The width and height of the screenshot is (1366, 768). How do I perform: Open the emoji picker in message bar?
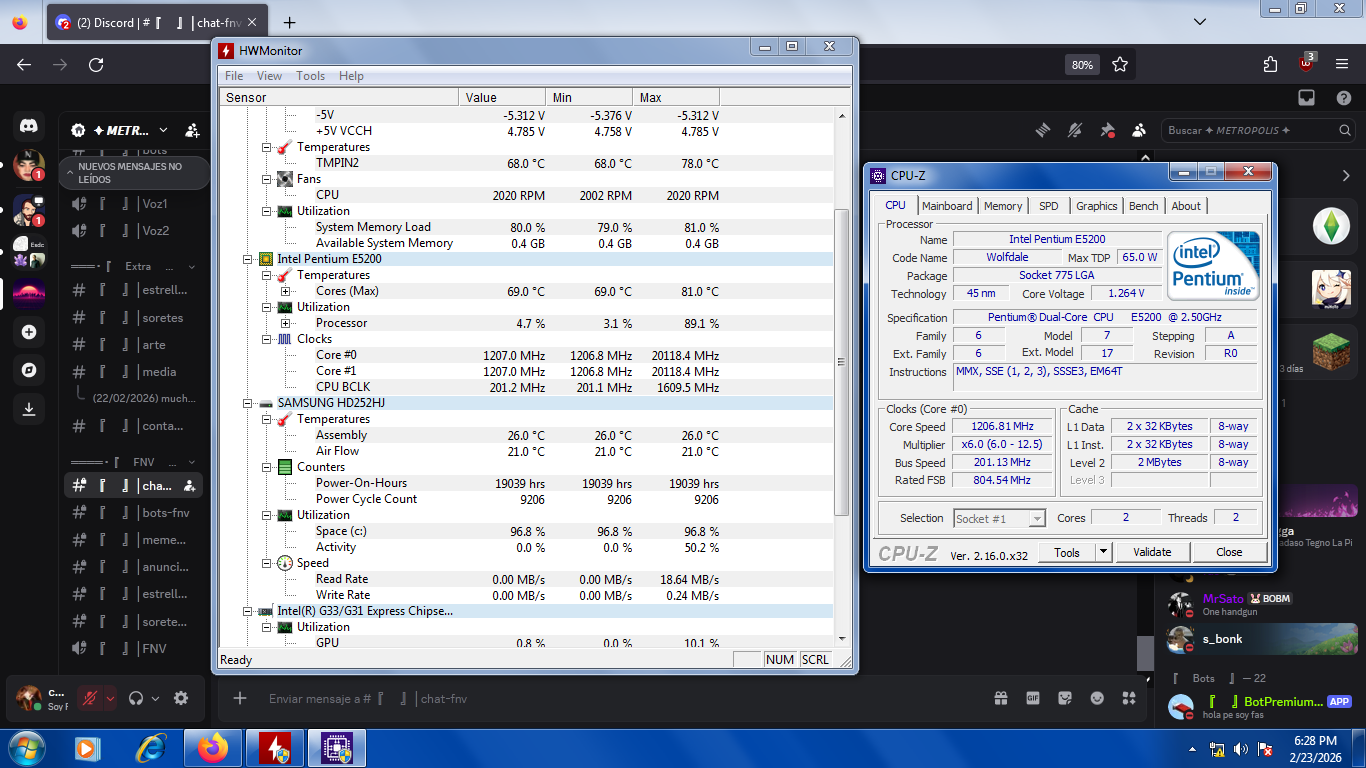point(1097,698)
